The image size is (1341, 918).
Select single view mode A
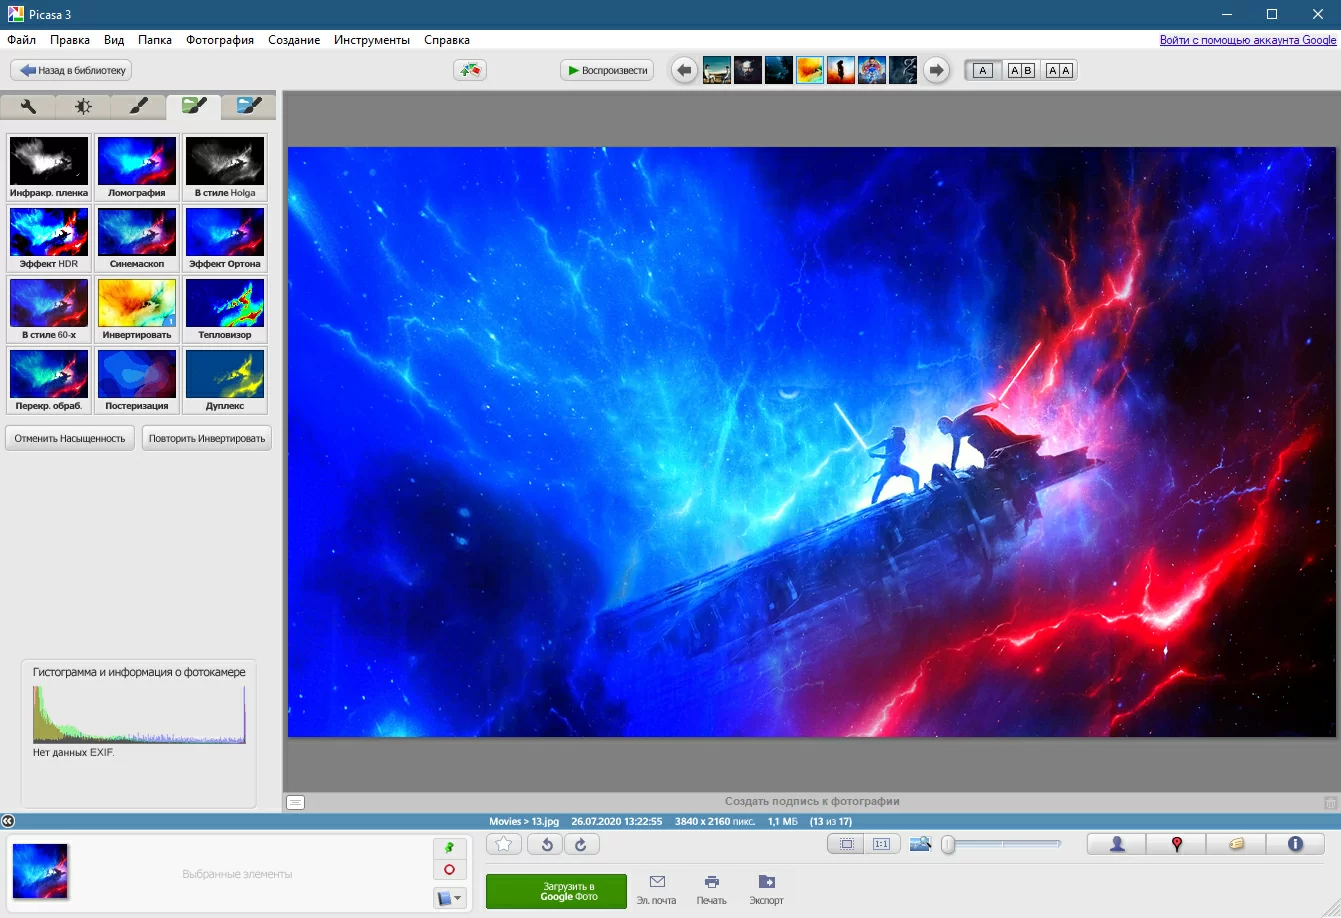click(983, 70)
